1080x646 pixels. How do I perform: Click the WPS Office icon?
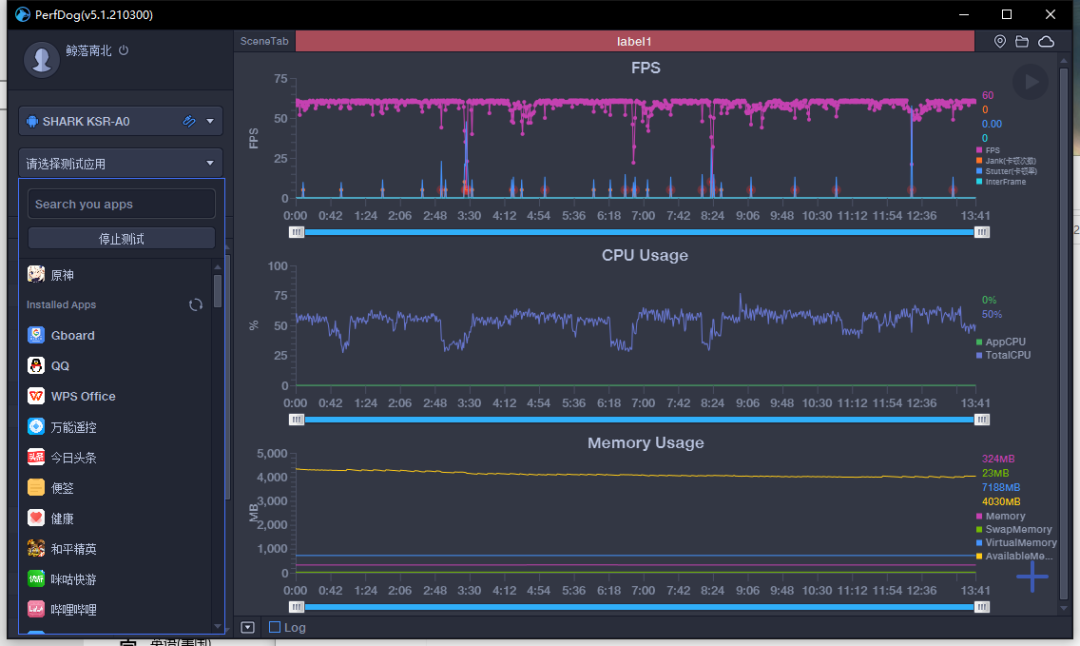coord(36,396)
